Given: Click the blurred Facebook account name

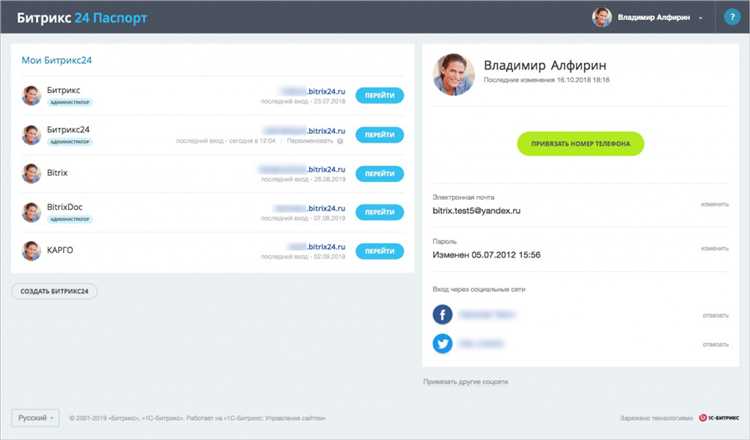Looking at the screenshot, I should pyautogui.click(x=487, y=315).
